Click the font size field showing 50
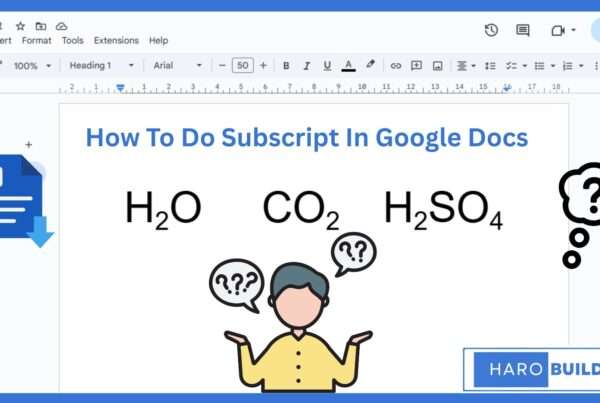Image resolution: width=600 pixels, height=403 pixels. click(243, 65)
